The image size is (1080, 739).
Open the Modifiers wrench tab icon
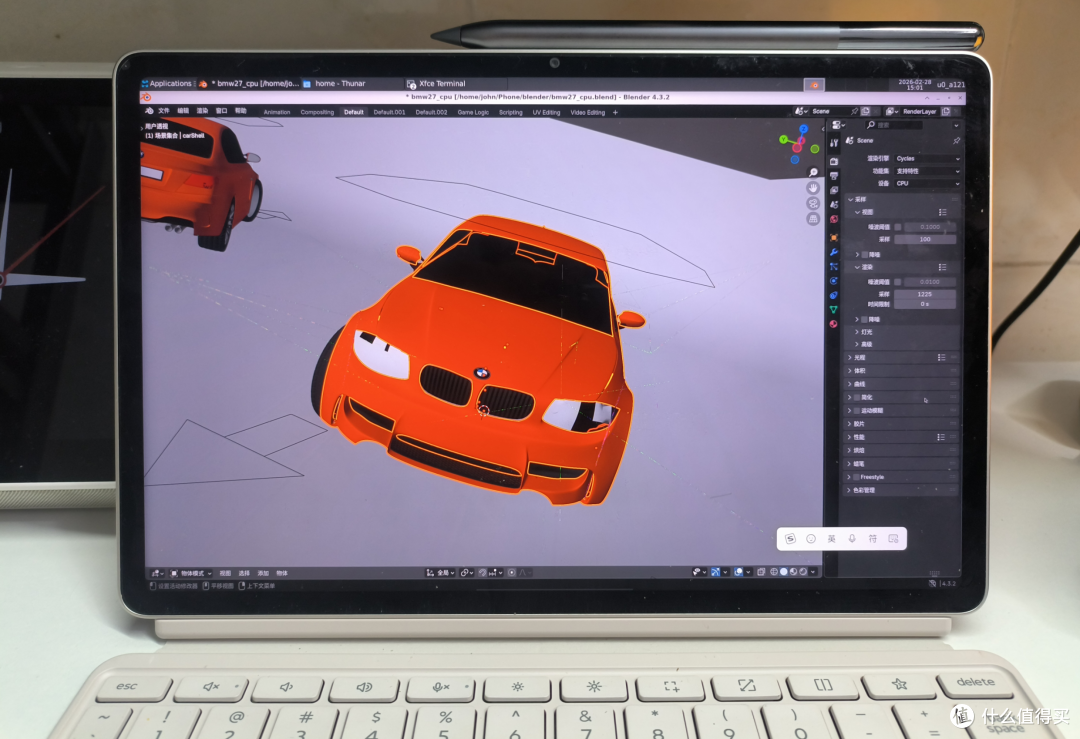pos(834,252)
